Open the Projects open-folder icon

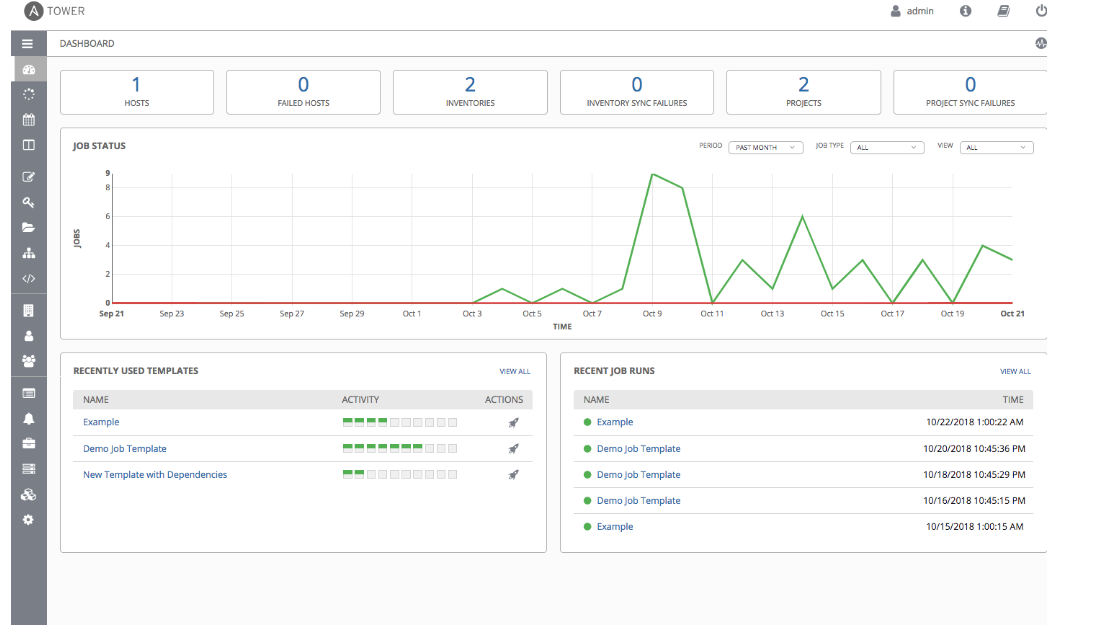pyautogui.click(x=29, y=227)
